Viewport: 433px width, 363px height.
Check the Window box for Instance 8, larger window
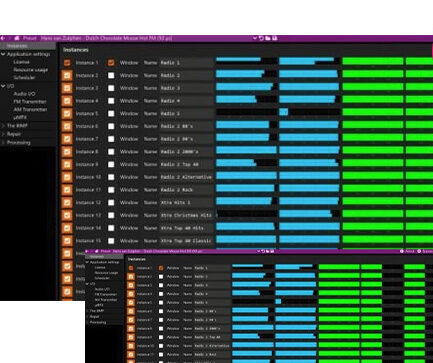click(111, 152)
